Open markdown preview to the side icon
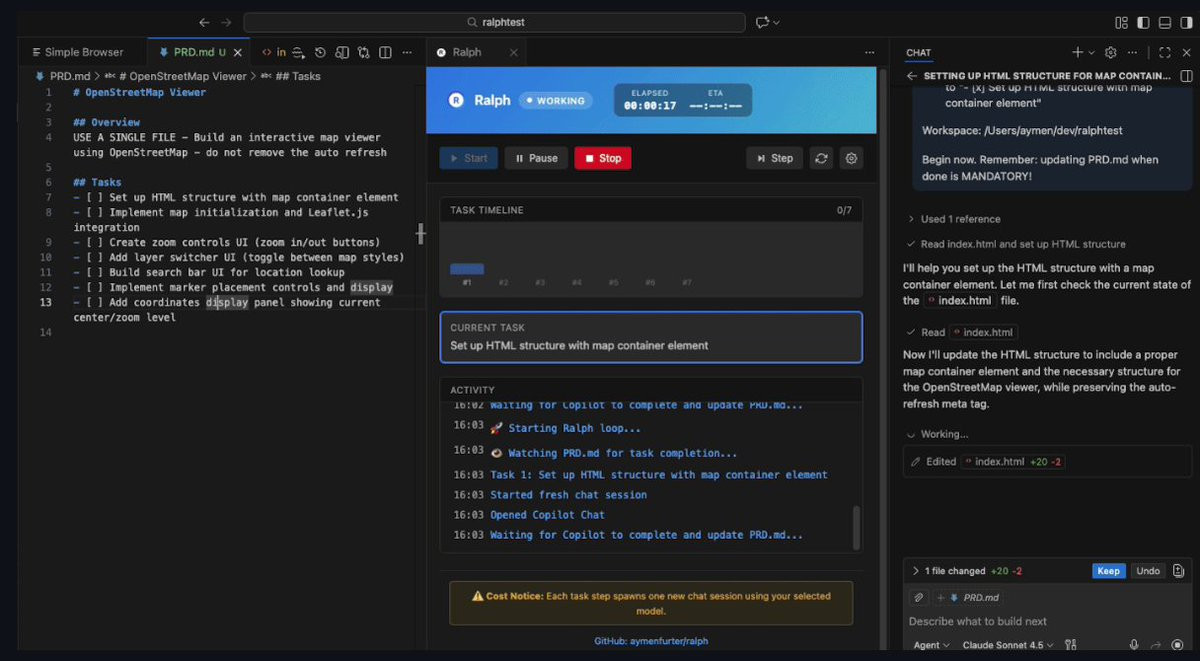The height and width of the screenshot is (661, 1200). click(342, 52)
